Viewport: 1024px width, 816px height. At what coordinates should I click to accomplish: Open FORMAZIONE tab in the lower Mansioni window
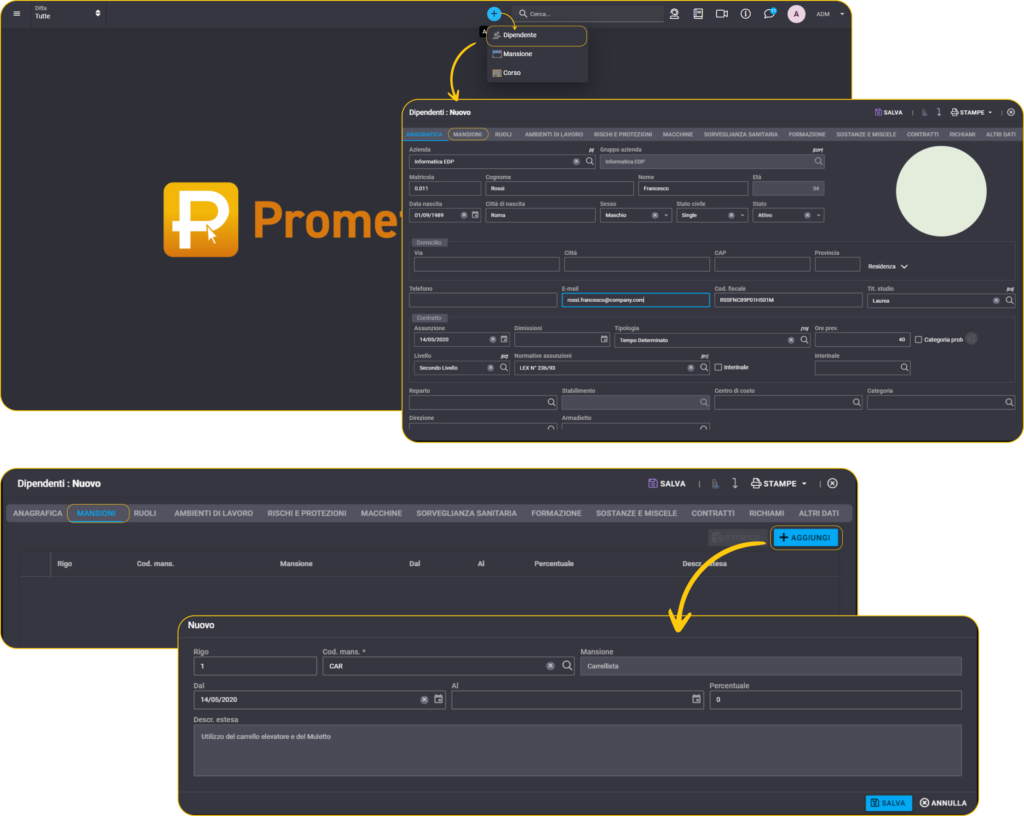[556, 514]
